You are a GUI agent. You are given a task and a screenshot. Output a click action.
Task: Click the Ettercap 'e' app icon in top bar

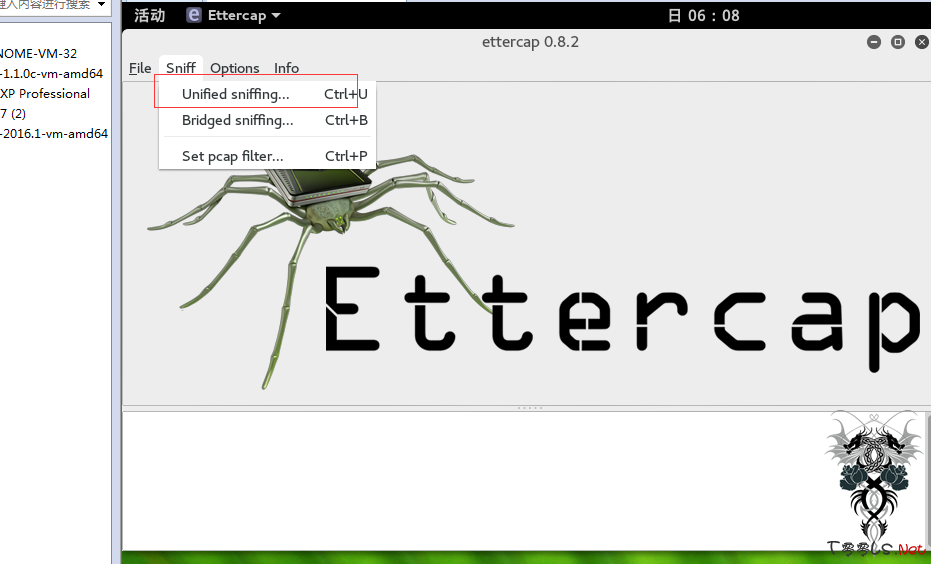click(194, 15)
